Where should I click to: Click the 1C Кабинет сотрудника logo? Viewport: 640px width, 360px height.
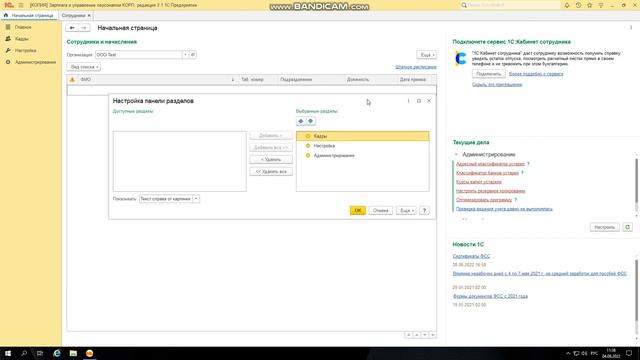pyautogui.click(x=460, y=58)
